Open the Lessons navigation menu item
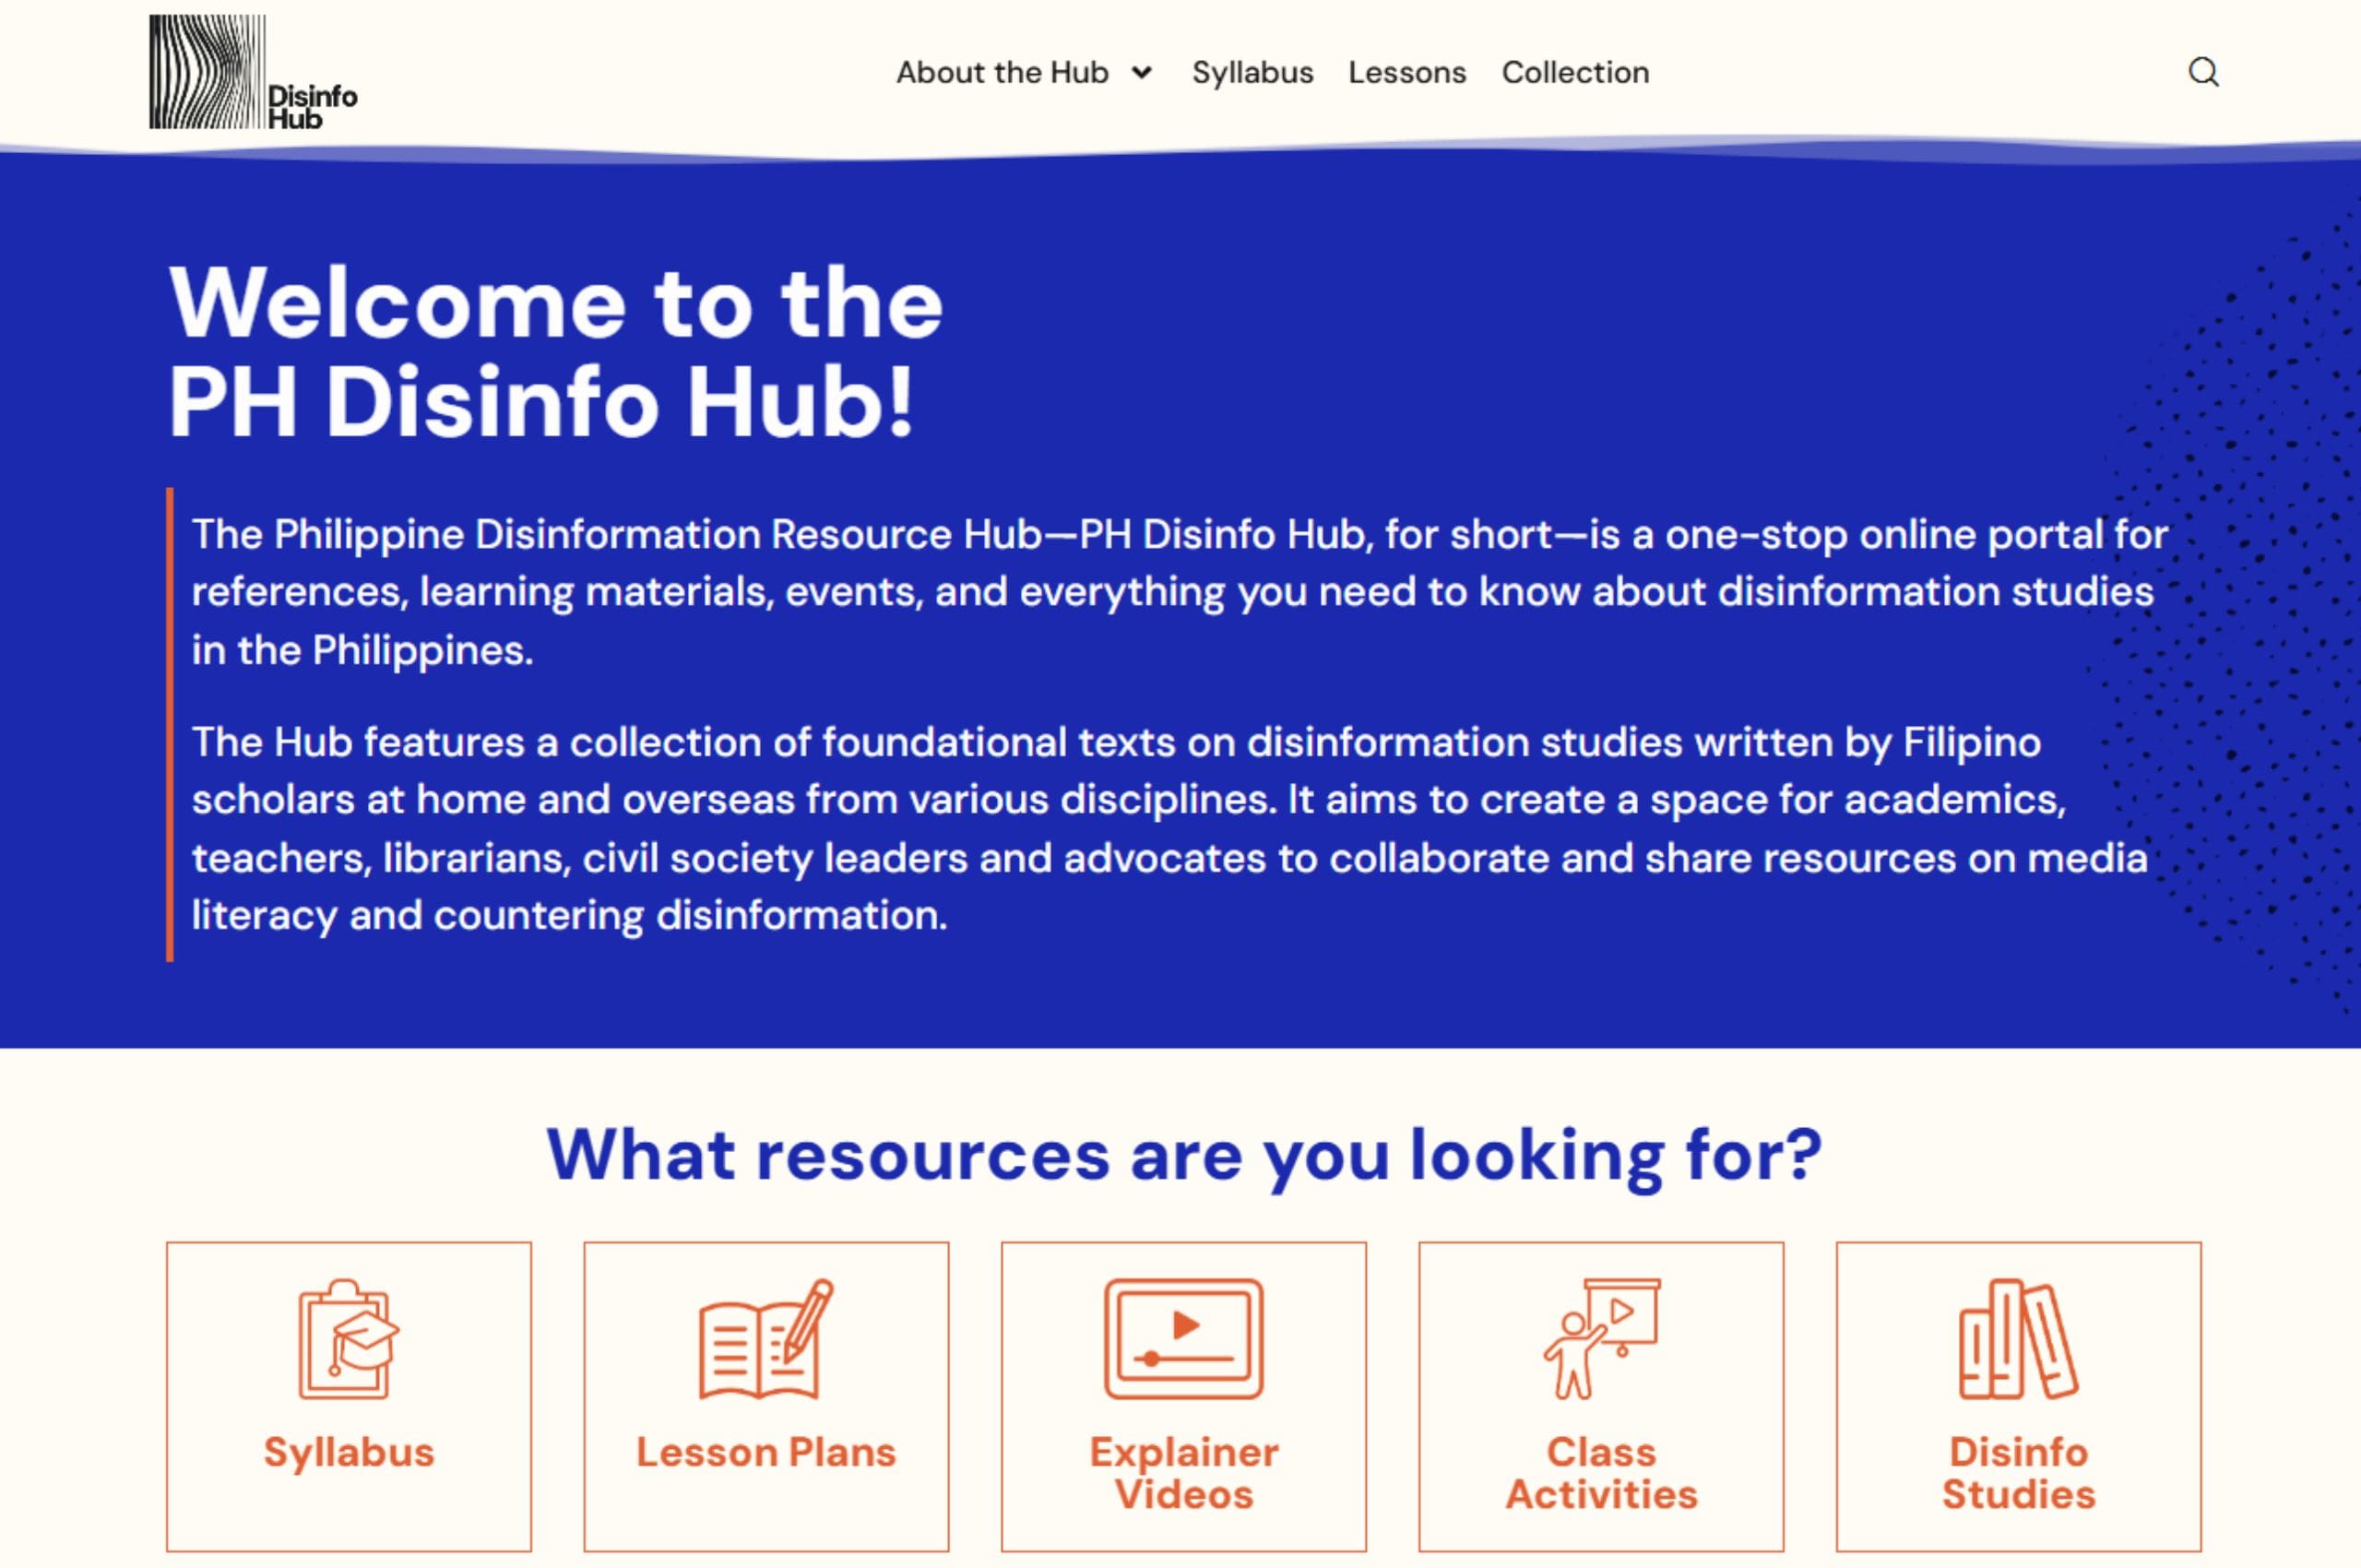Screen dimensions: 2361x1568 coord(1407,72)
